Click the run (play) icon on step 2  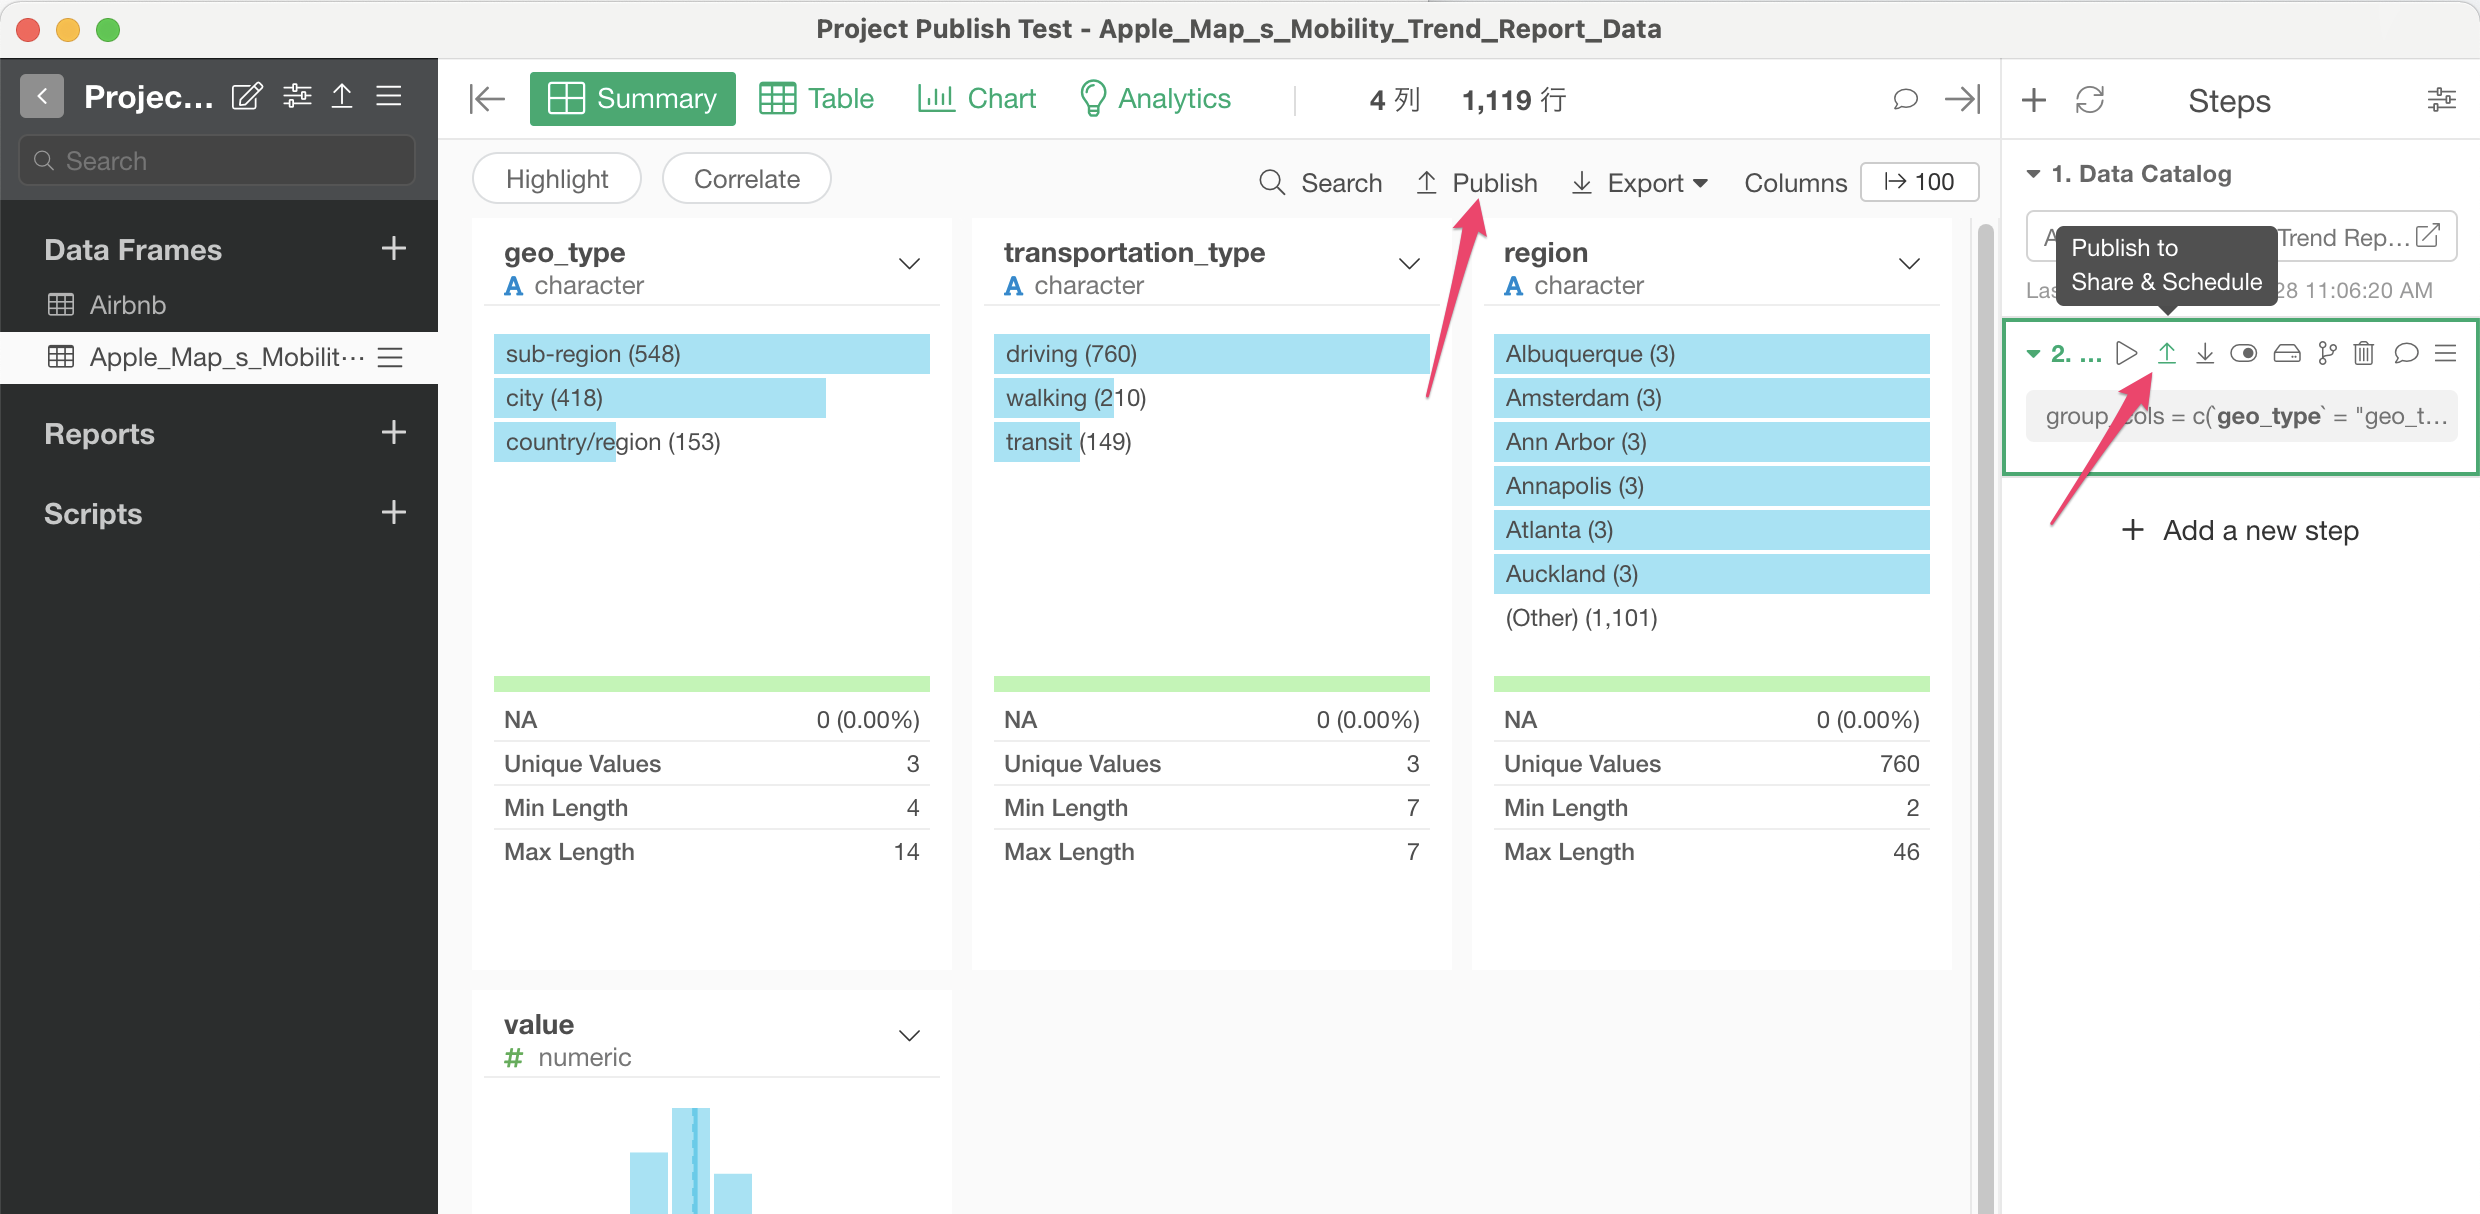point(2127,354)
